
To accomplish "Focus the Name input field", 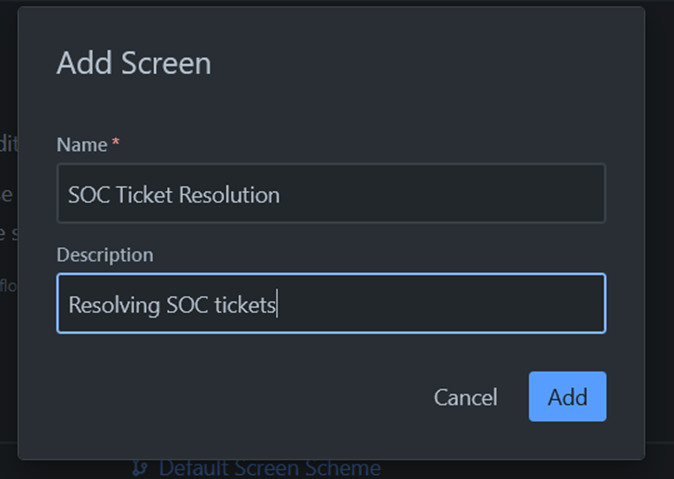I will coord(331,194).
